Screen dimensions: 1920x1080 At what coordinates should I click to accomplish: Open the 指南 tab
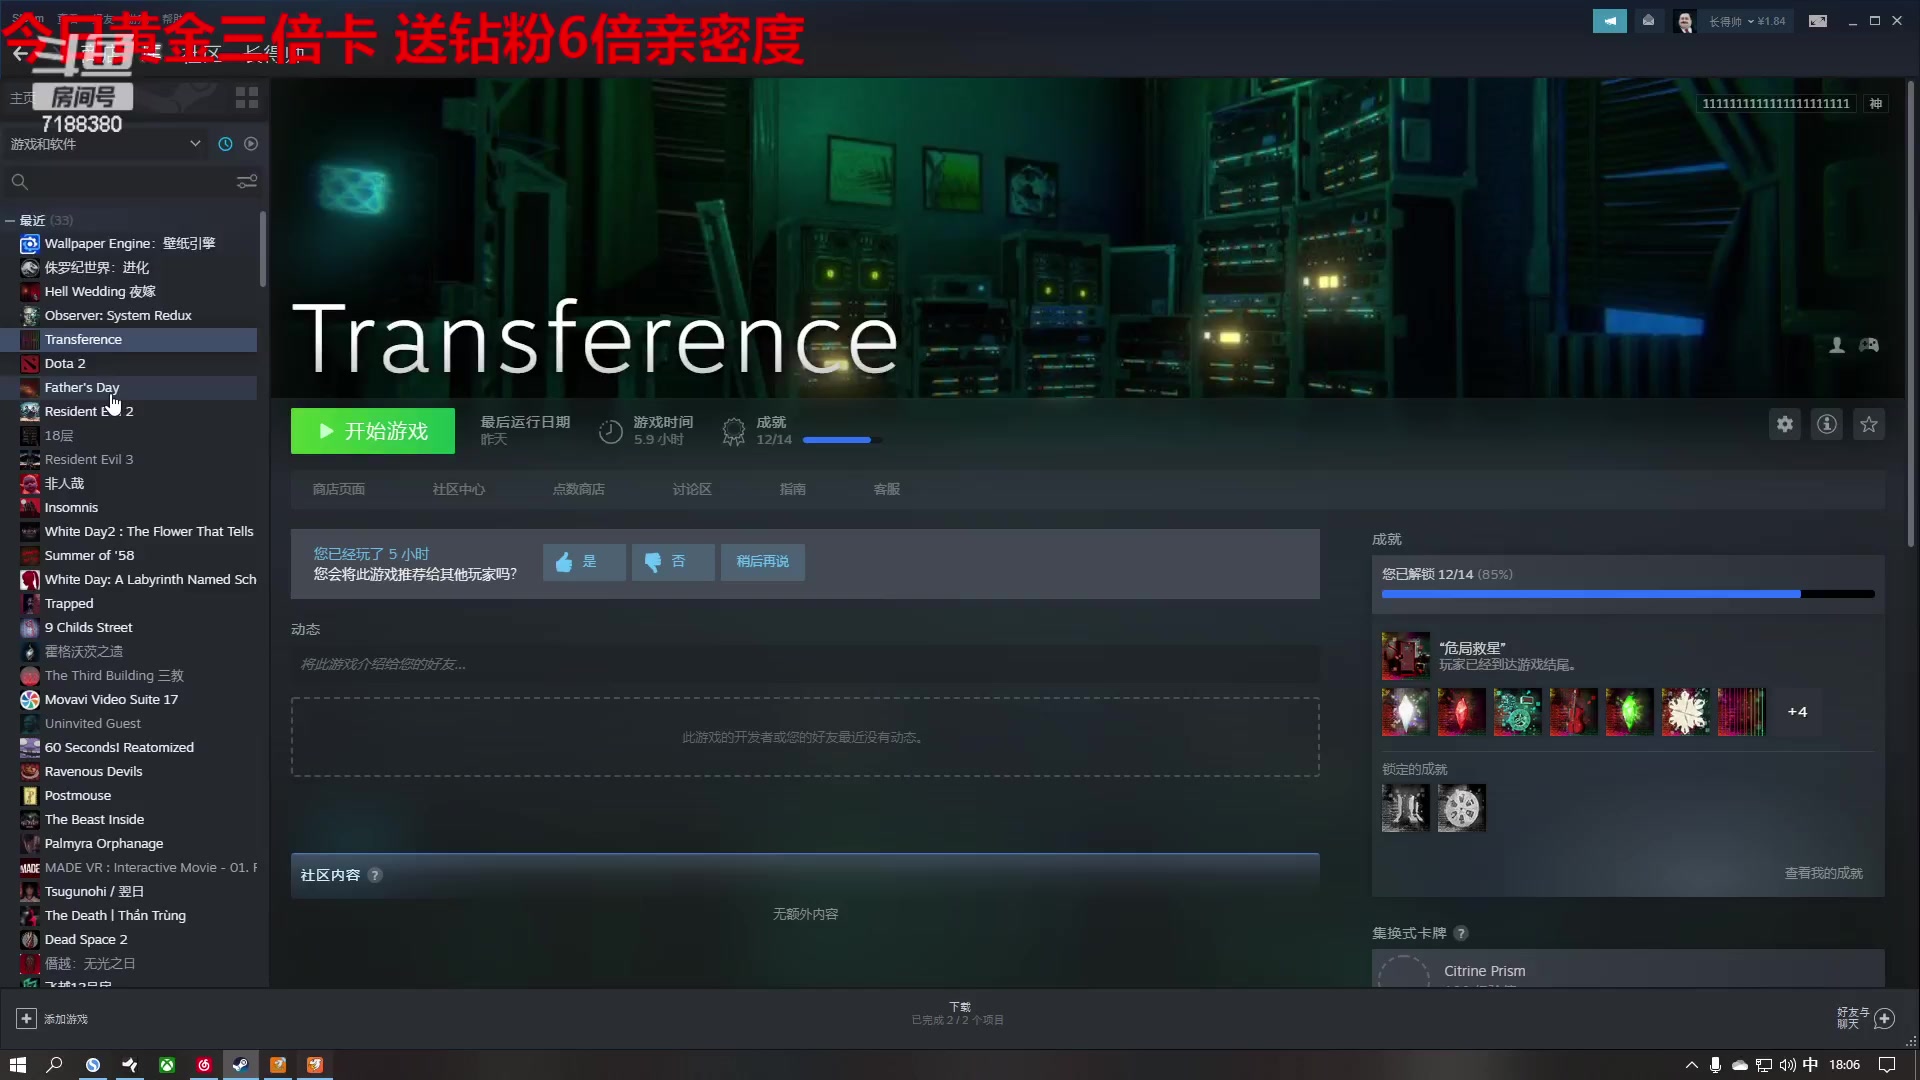(x=793, y=489)
